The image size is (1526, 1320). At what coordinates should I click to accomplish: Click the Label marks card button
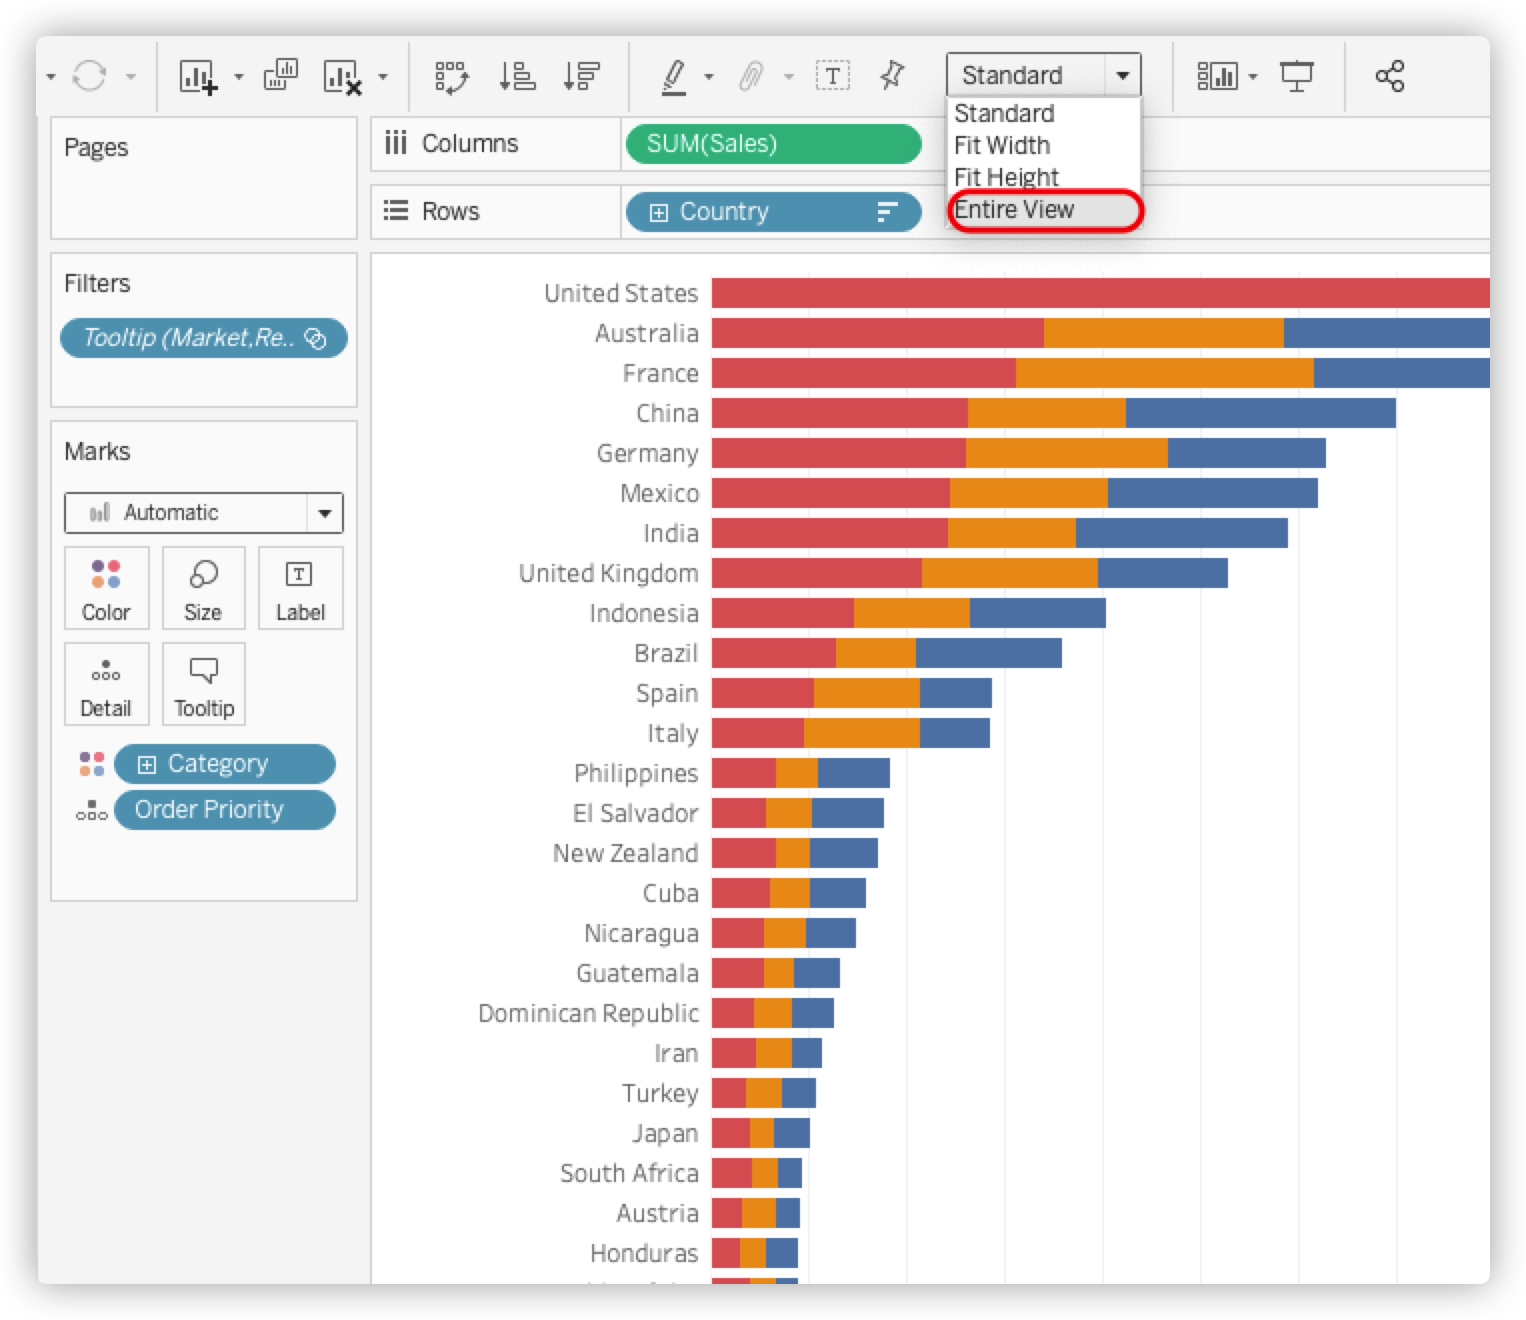[x=300, y=588]
